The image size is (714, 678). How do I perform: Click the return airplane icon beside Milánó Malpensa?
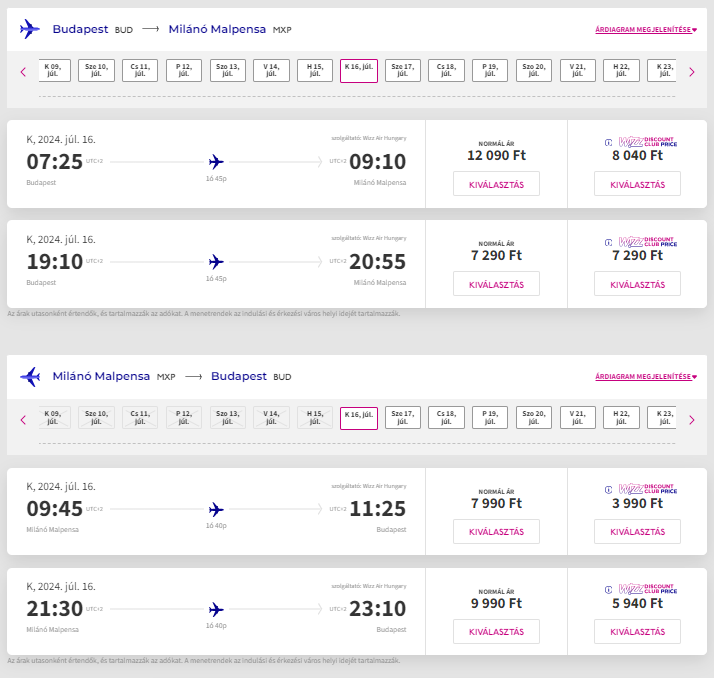(30, 377)
